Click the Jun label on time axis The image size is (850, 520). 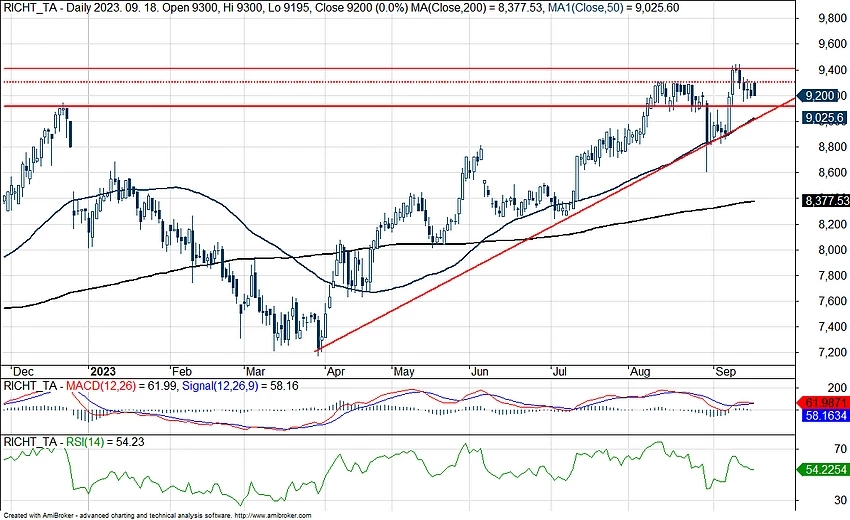[x=480, y=371]
